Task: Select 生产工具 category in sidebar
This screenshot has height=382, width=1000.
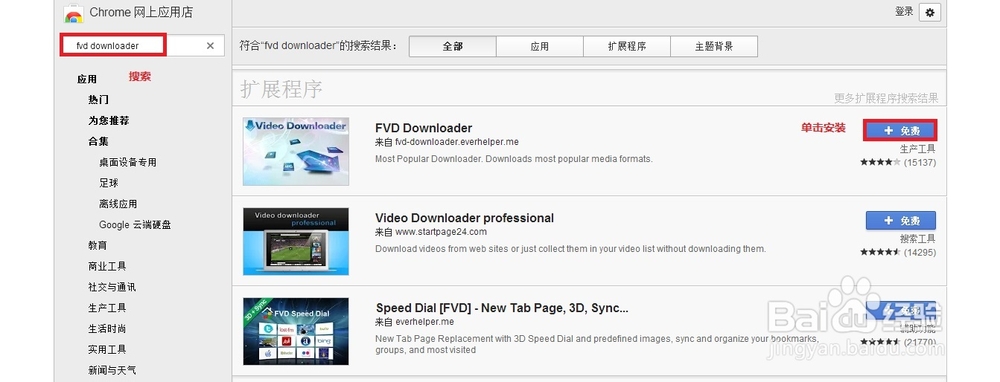Action: click(x=107, y=308)
